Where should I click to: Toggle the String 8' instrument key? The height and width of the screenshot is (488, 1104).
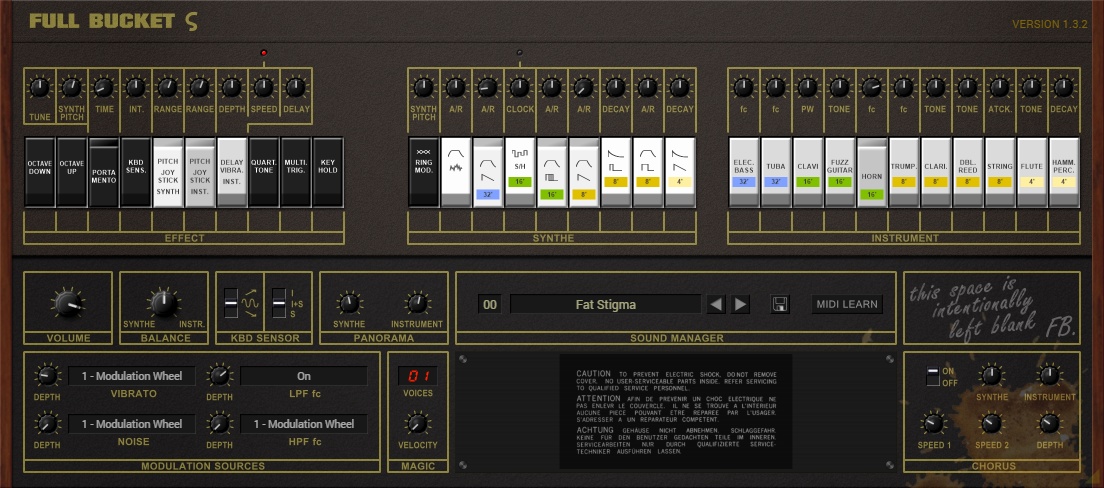click(x=1000, y=172)
